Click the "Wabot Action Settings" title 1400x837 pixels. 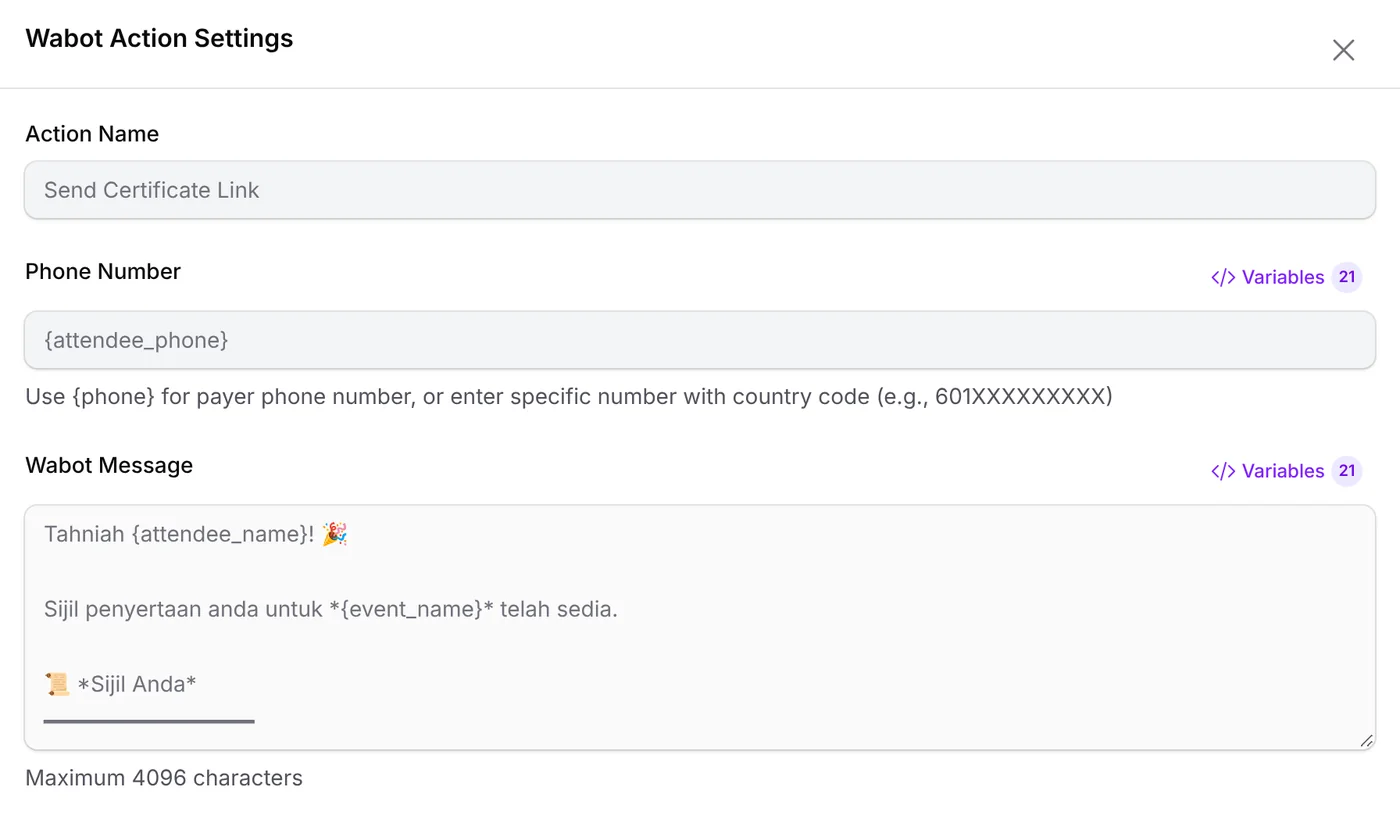[x=159, y=38]
